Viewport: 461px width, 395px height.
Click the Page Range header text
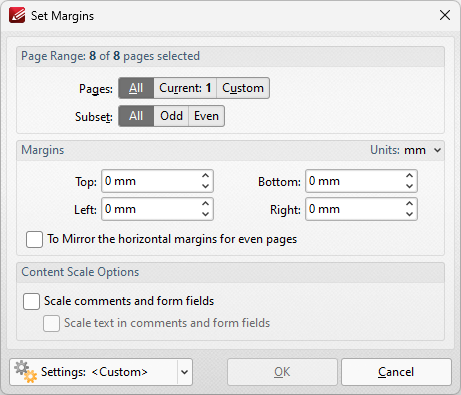[x=110, y=56]
